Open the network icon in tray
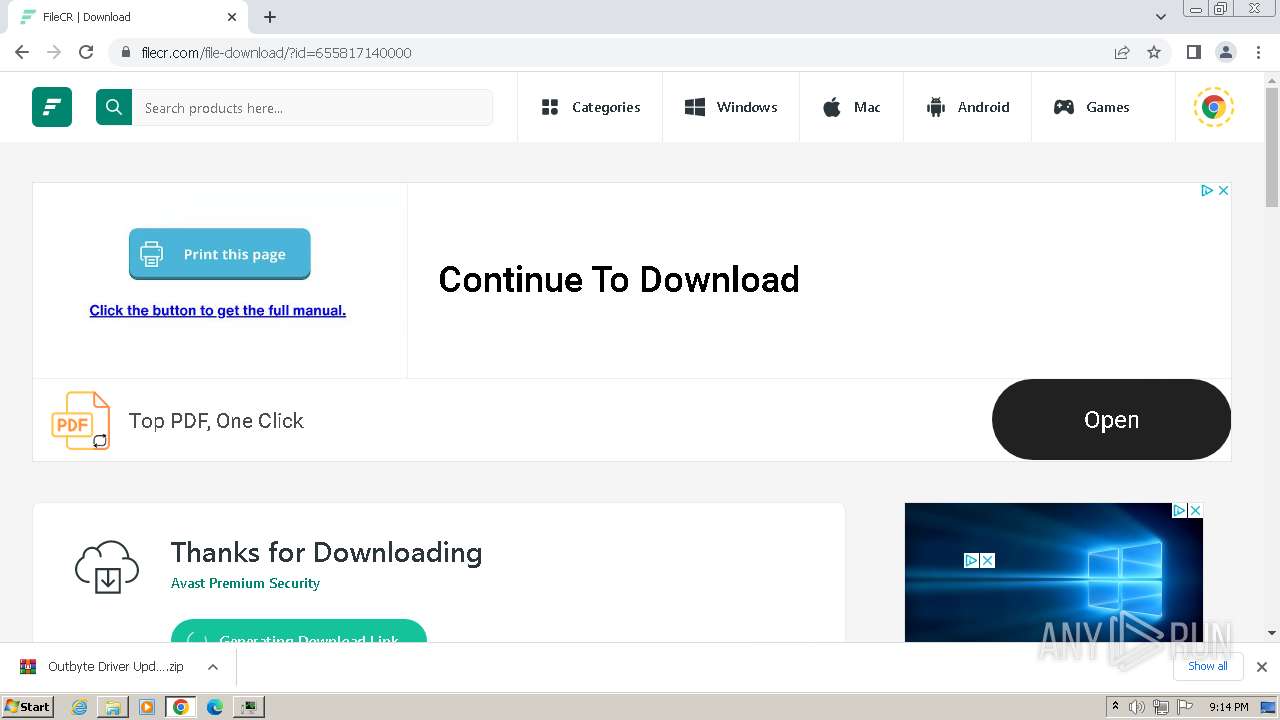The height and width of the screenshot is (720, 1280). (x=1161, y=707)
